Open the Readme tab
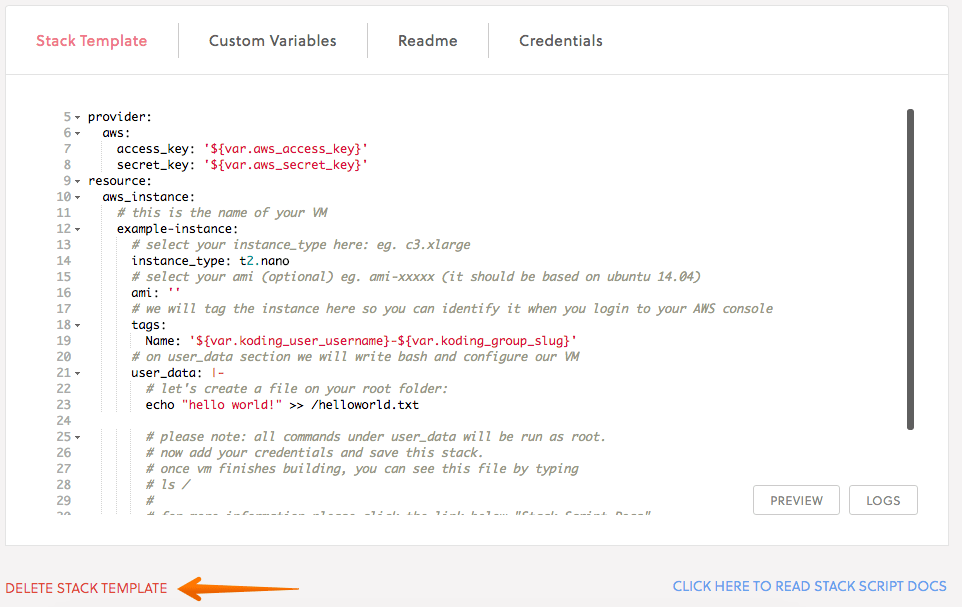962x607 pixels. tap(428, 41)
